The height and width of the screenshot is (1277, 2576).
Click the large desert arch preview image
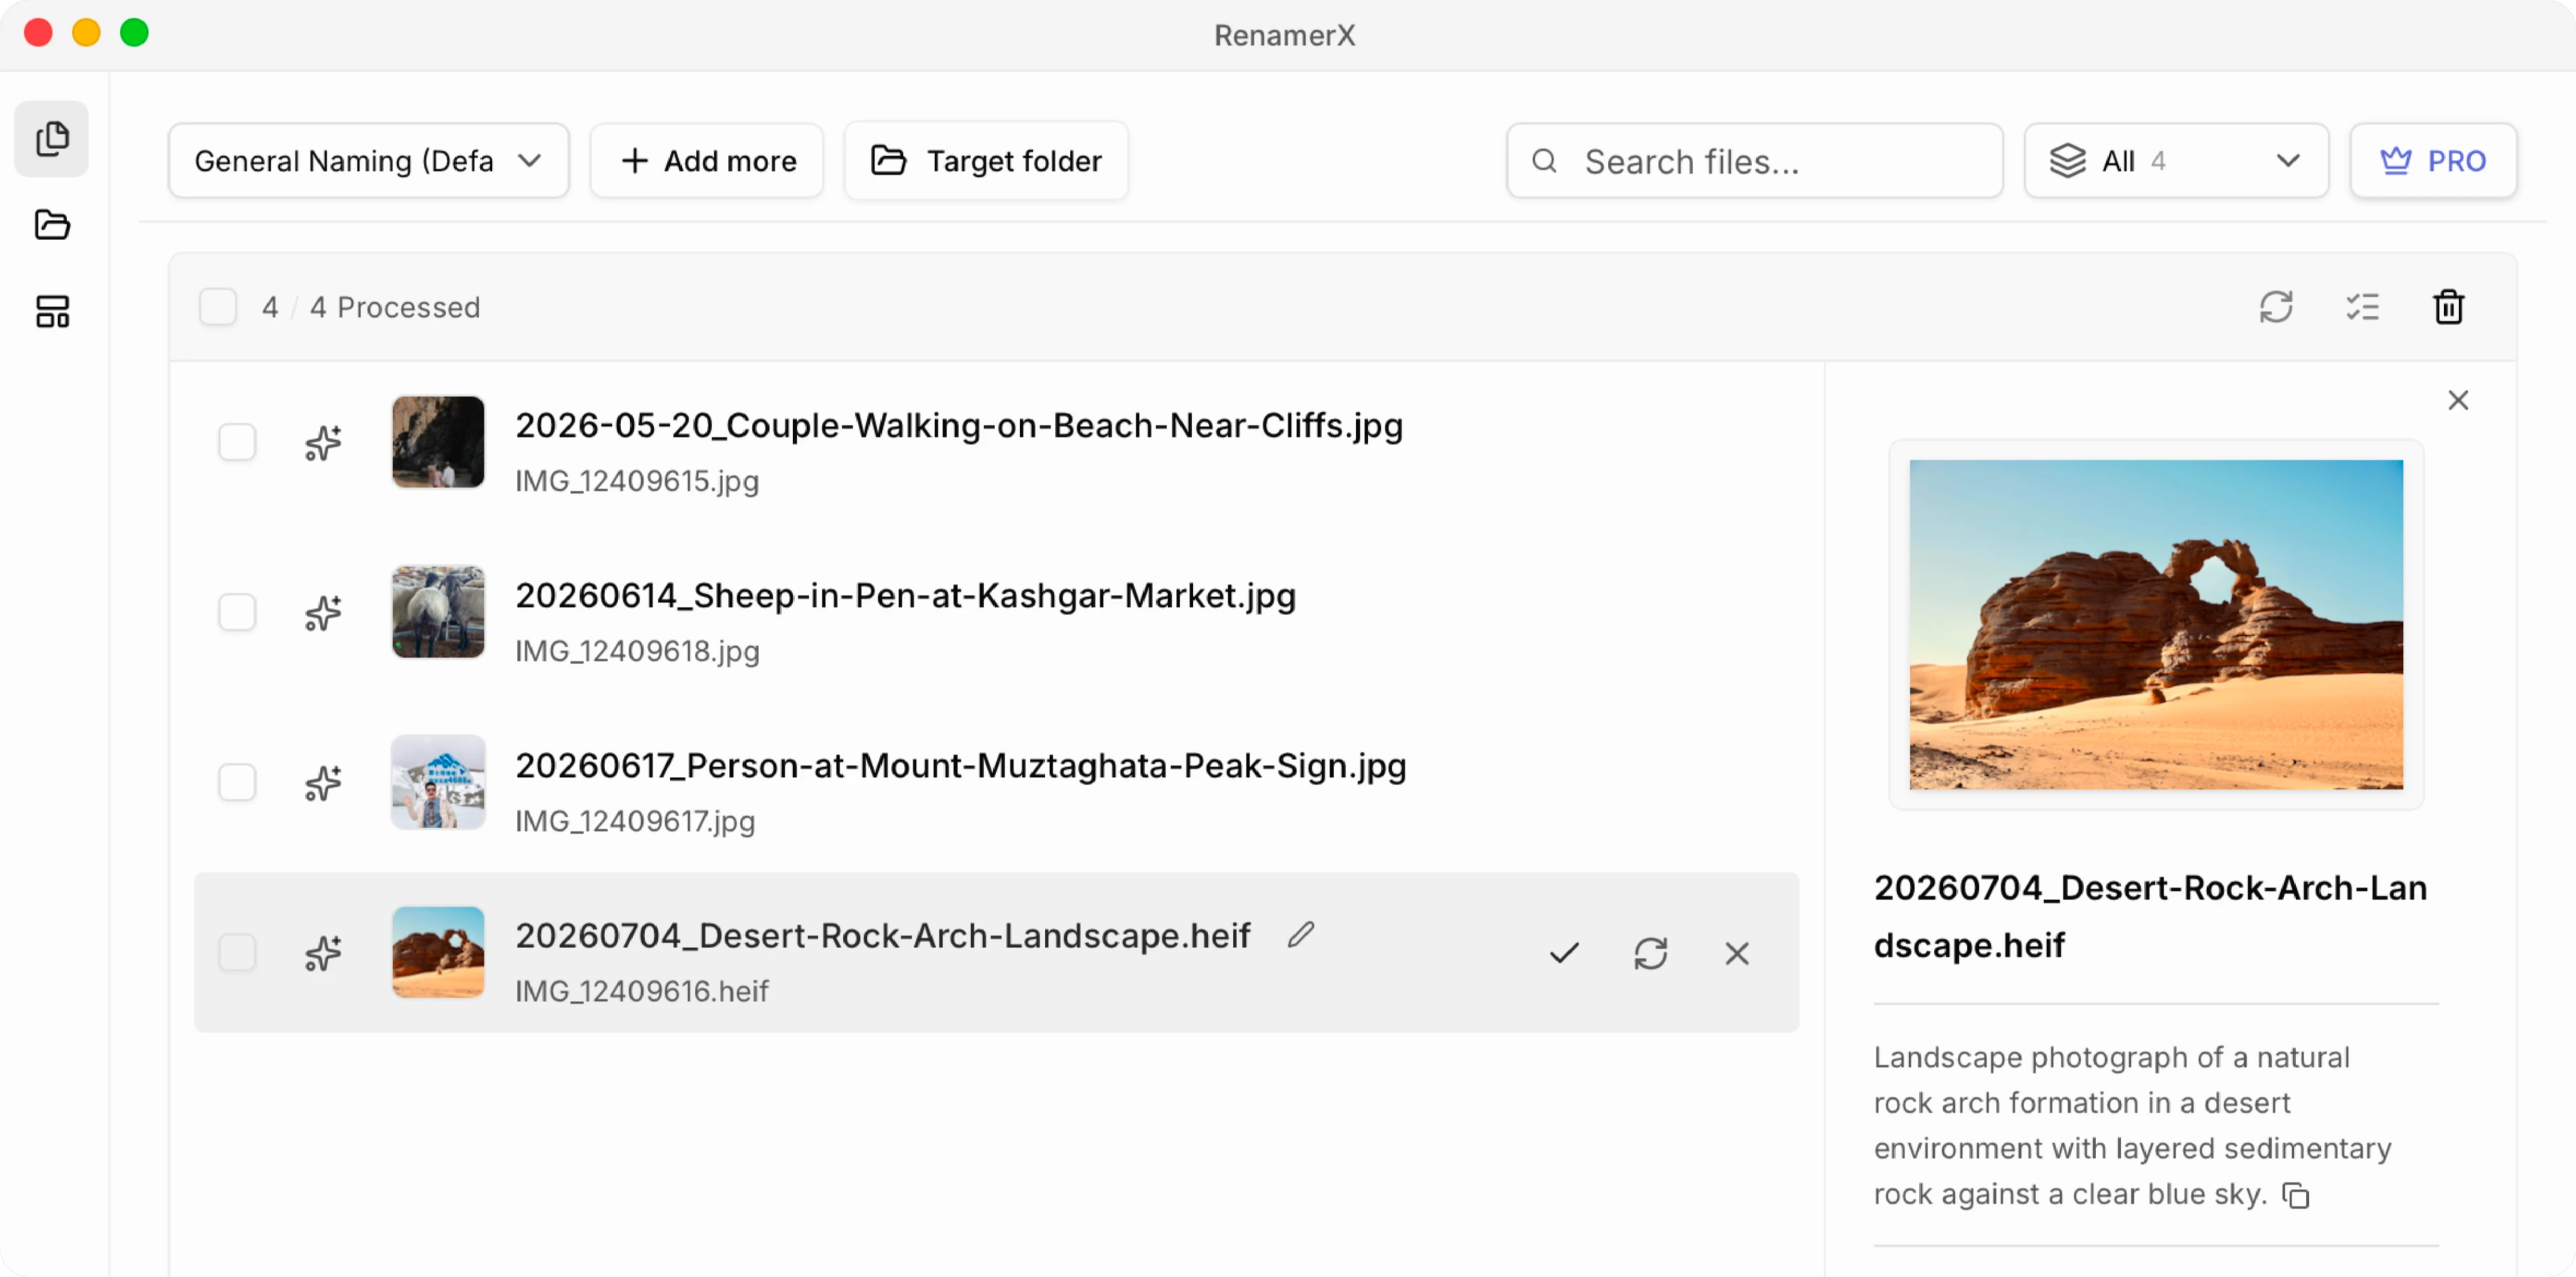point(2156,624)
